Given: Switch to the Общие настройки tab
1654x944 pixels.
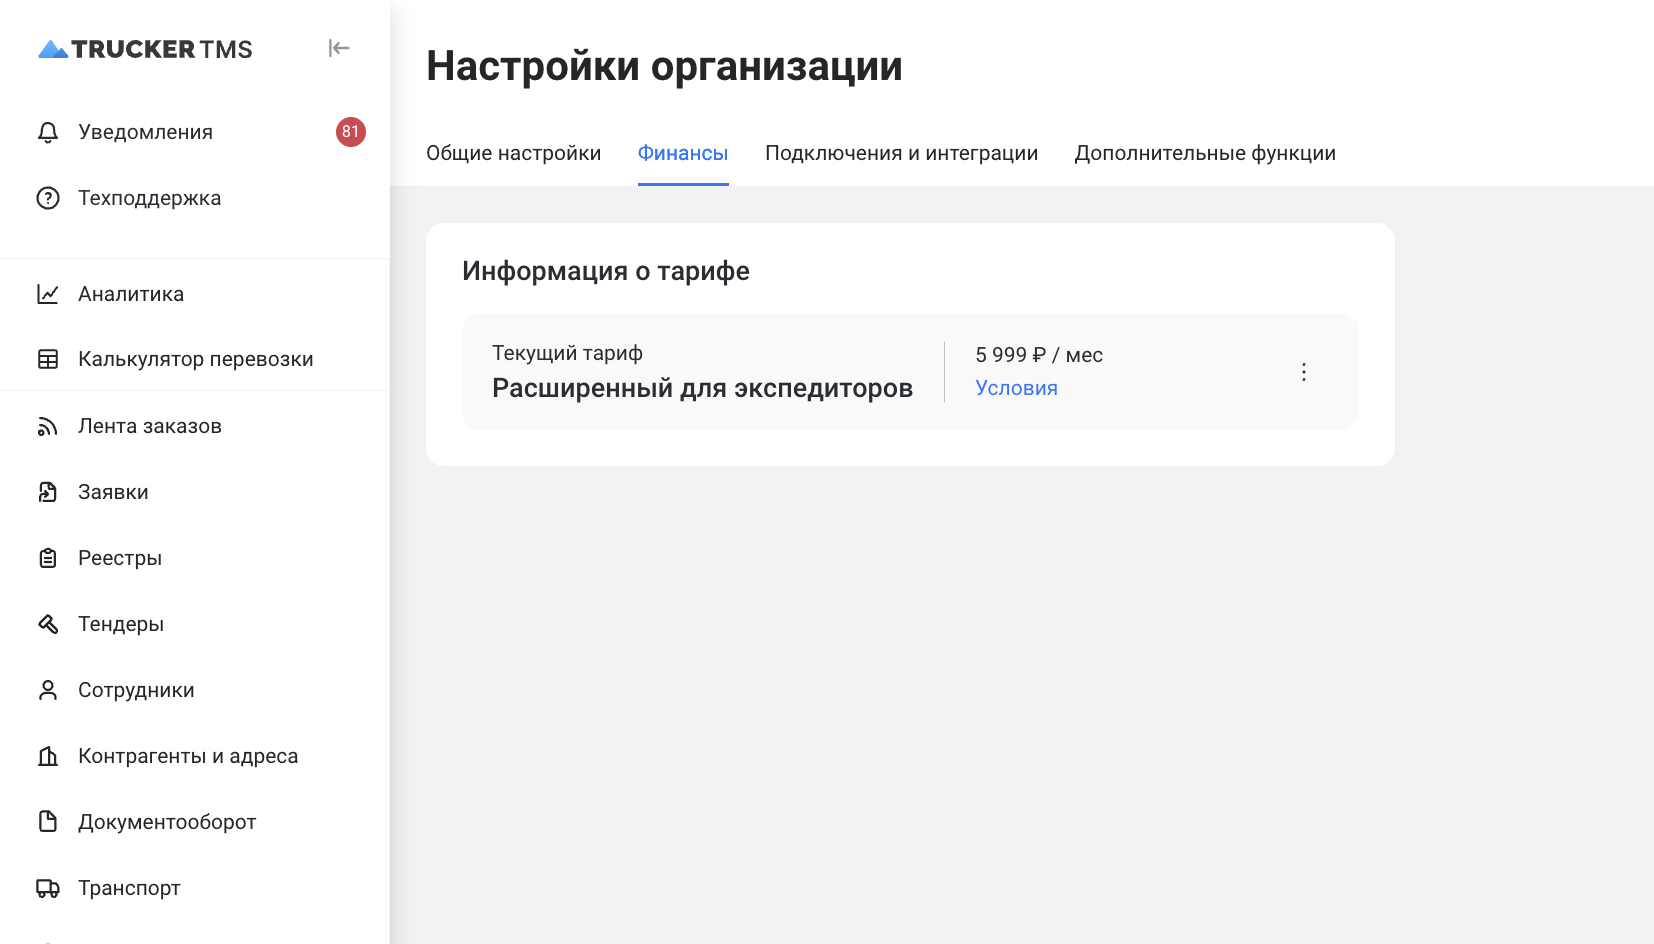Looking at the screenshot, I should point(513,153).
